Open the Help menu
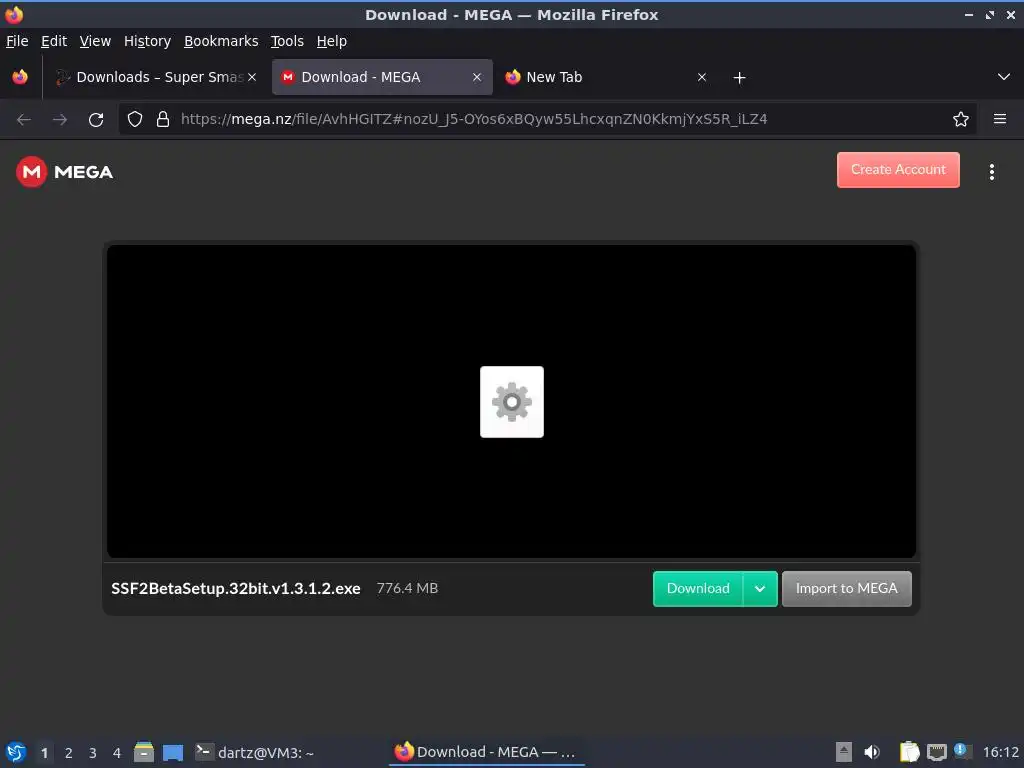This screenshot has width=1024, height=768. pos(332,41)
